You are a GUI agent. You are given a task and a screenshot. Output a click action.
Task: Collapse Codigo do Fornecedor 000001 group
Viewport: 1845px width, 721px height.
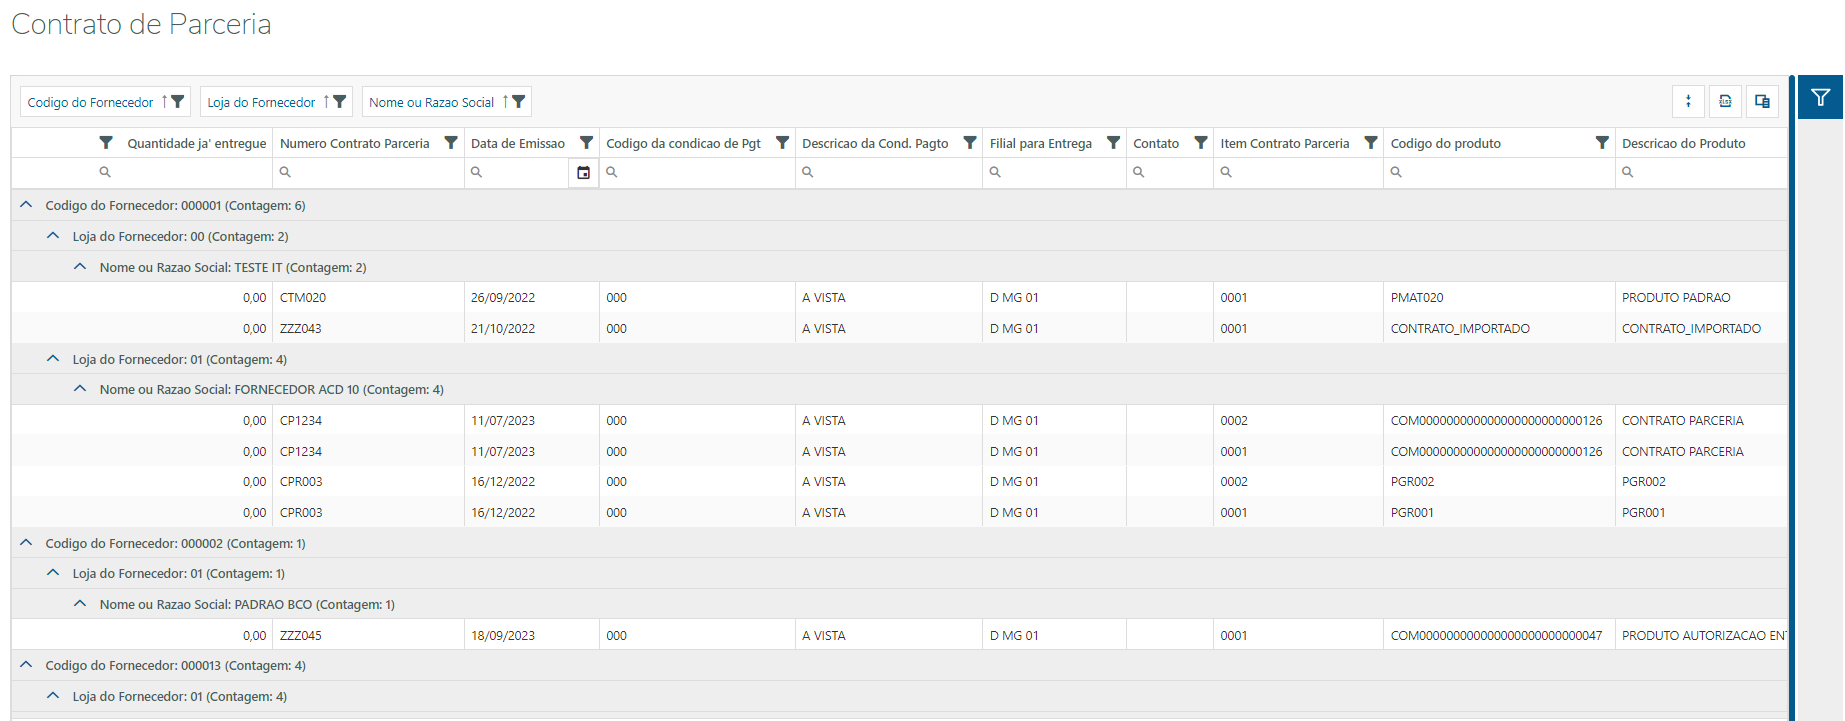27,205
